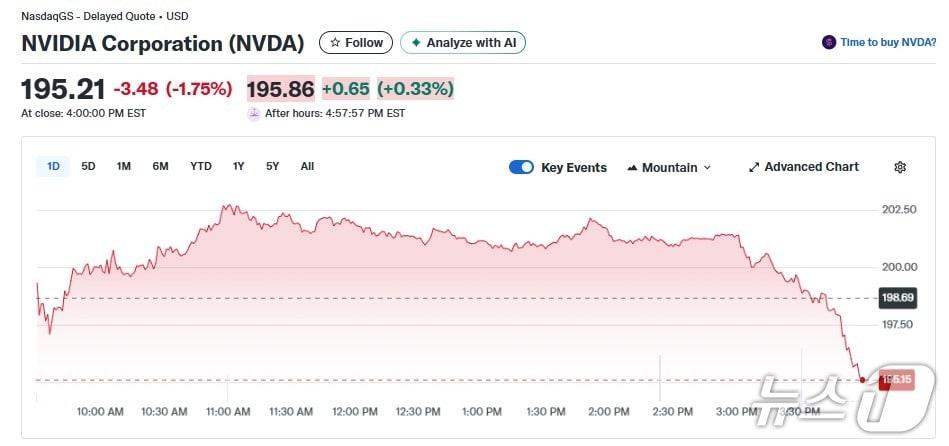Switch to the 5D time range
This screenshot has height=446, width=949.
click(x=88, y=166)
